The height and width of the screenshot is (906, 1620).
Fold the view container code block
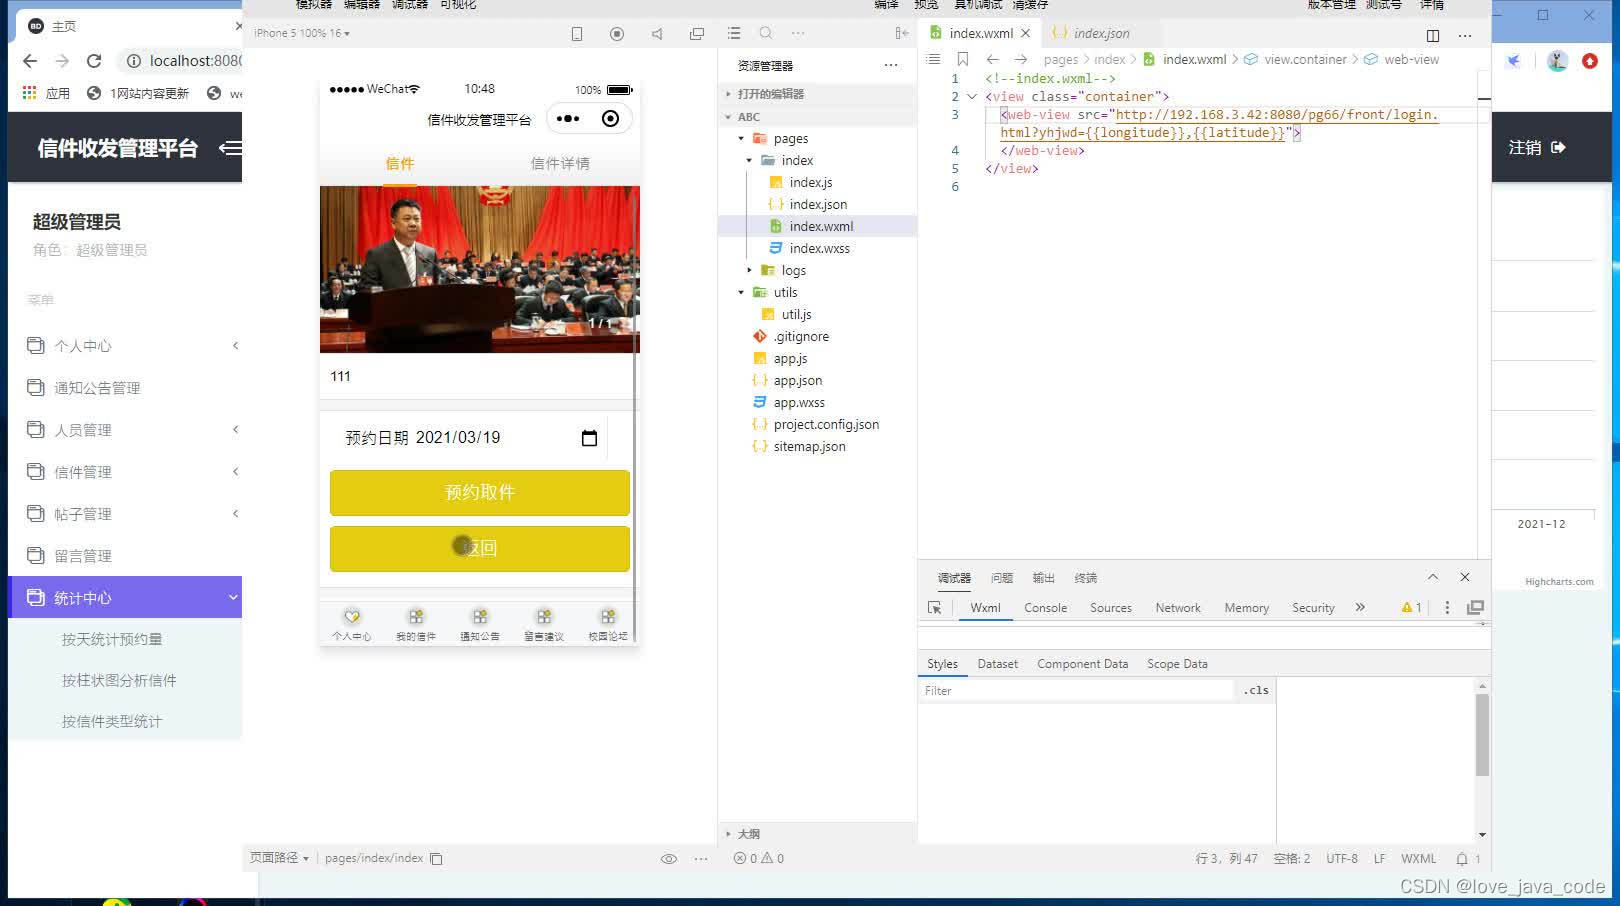pos(971,97)
